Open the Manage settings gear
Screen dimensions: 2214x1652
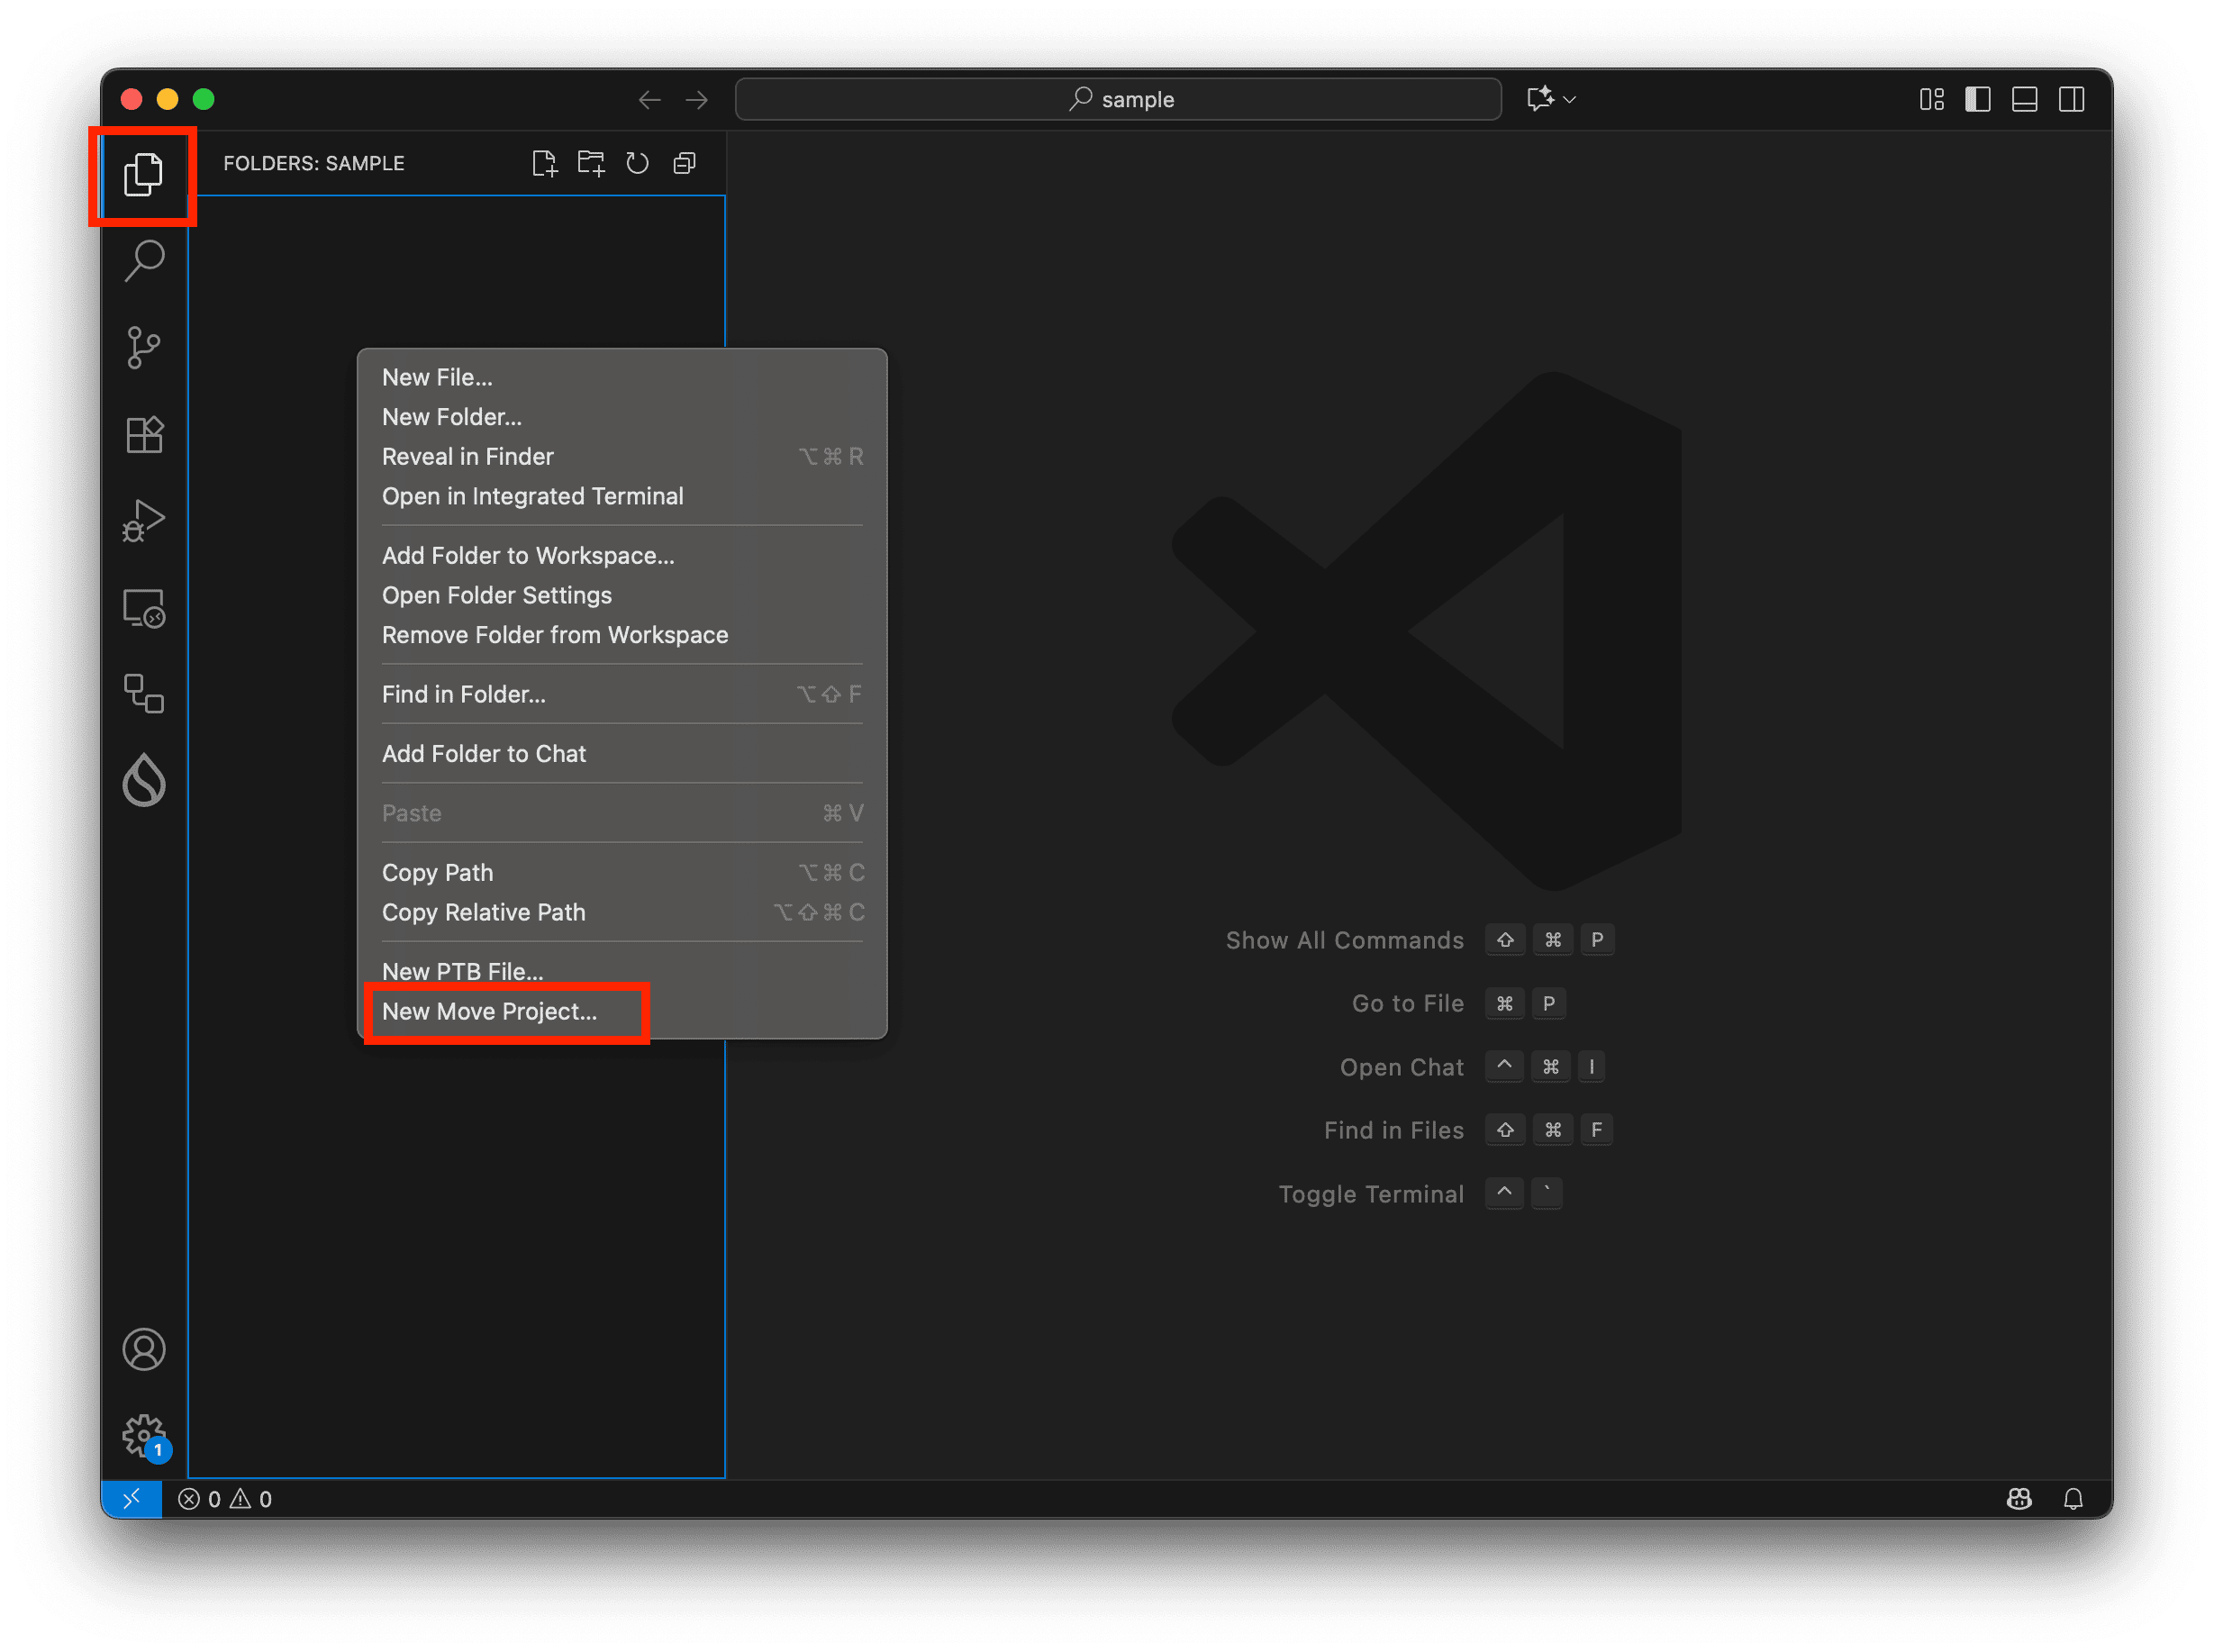(143, 1434)
